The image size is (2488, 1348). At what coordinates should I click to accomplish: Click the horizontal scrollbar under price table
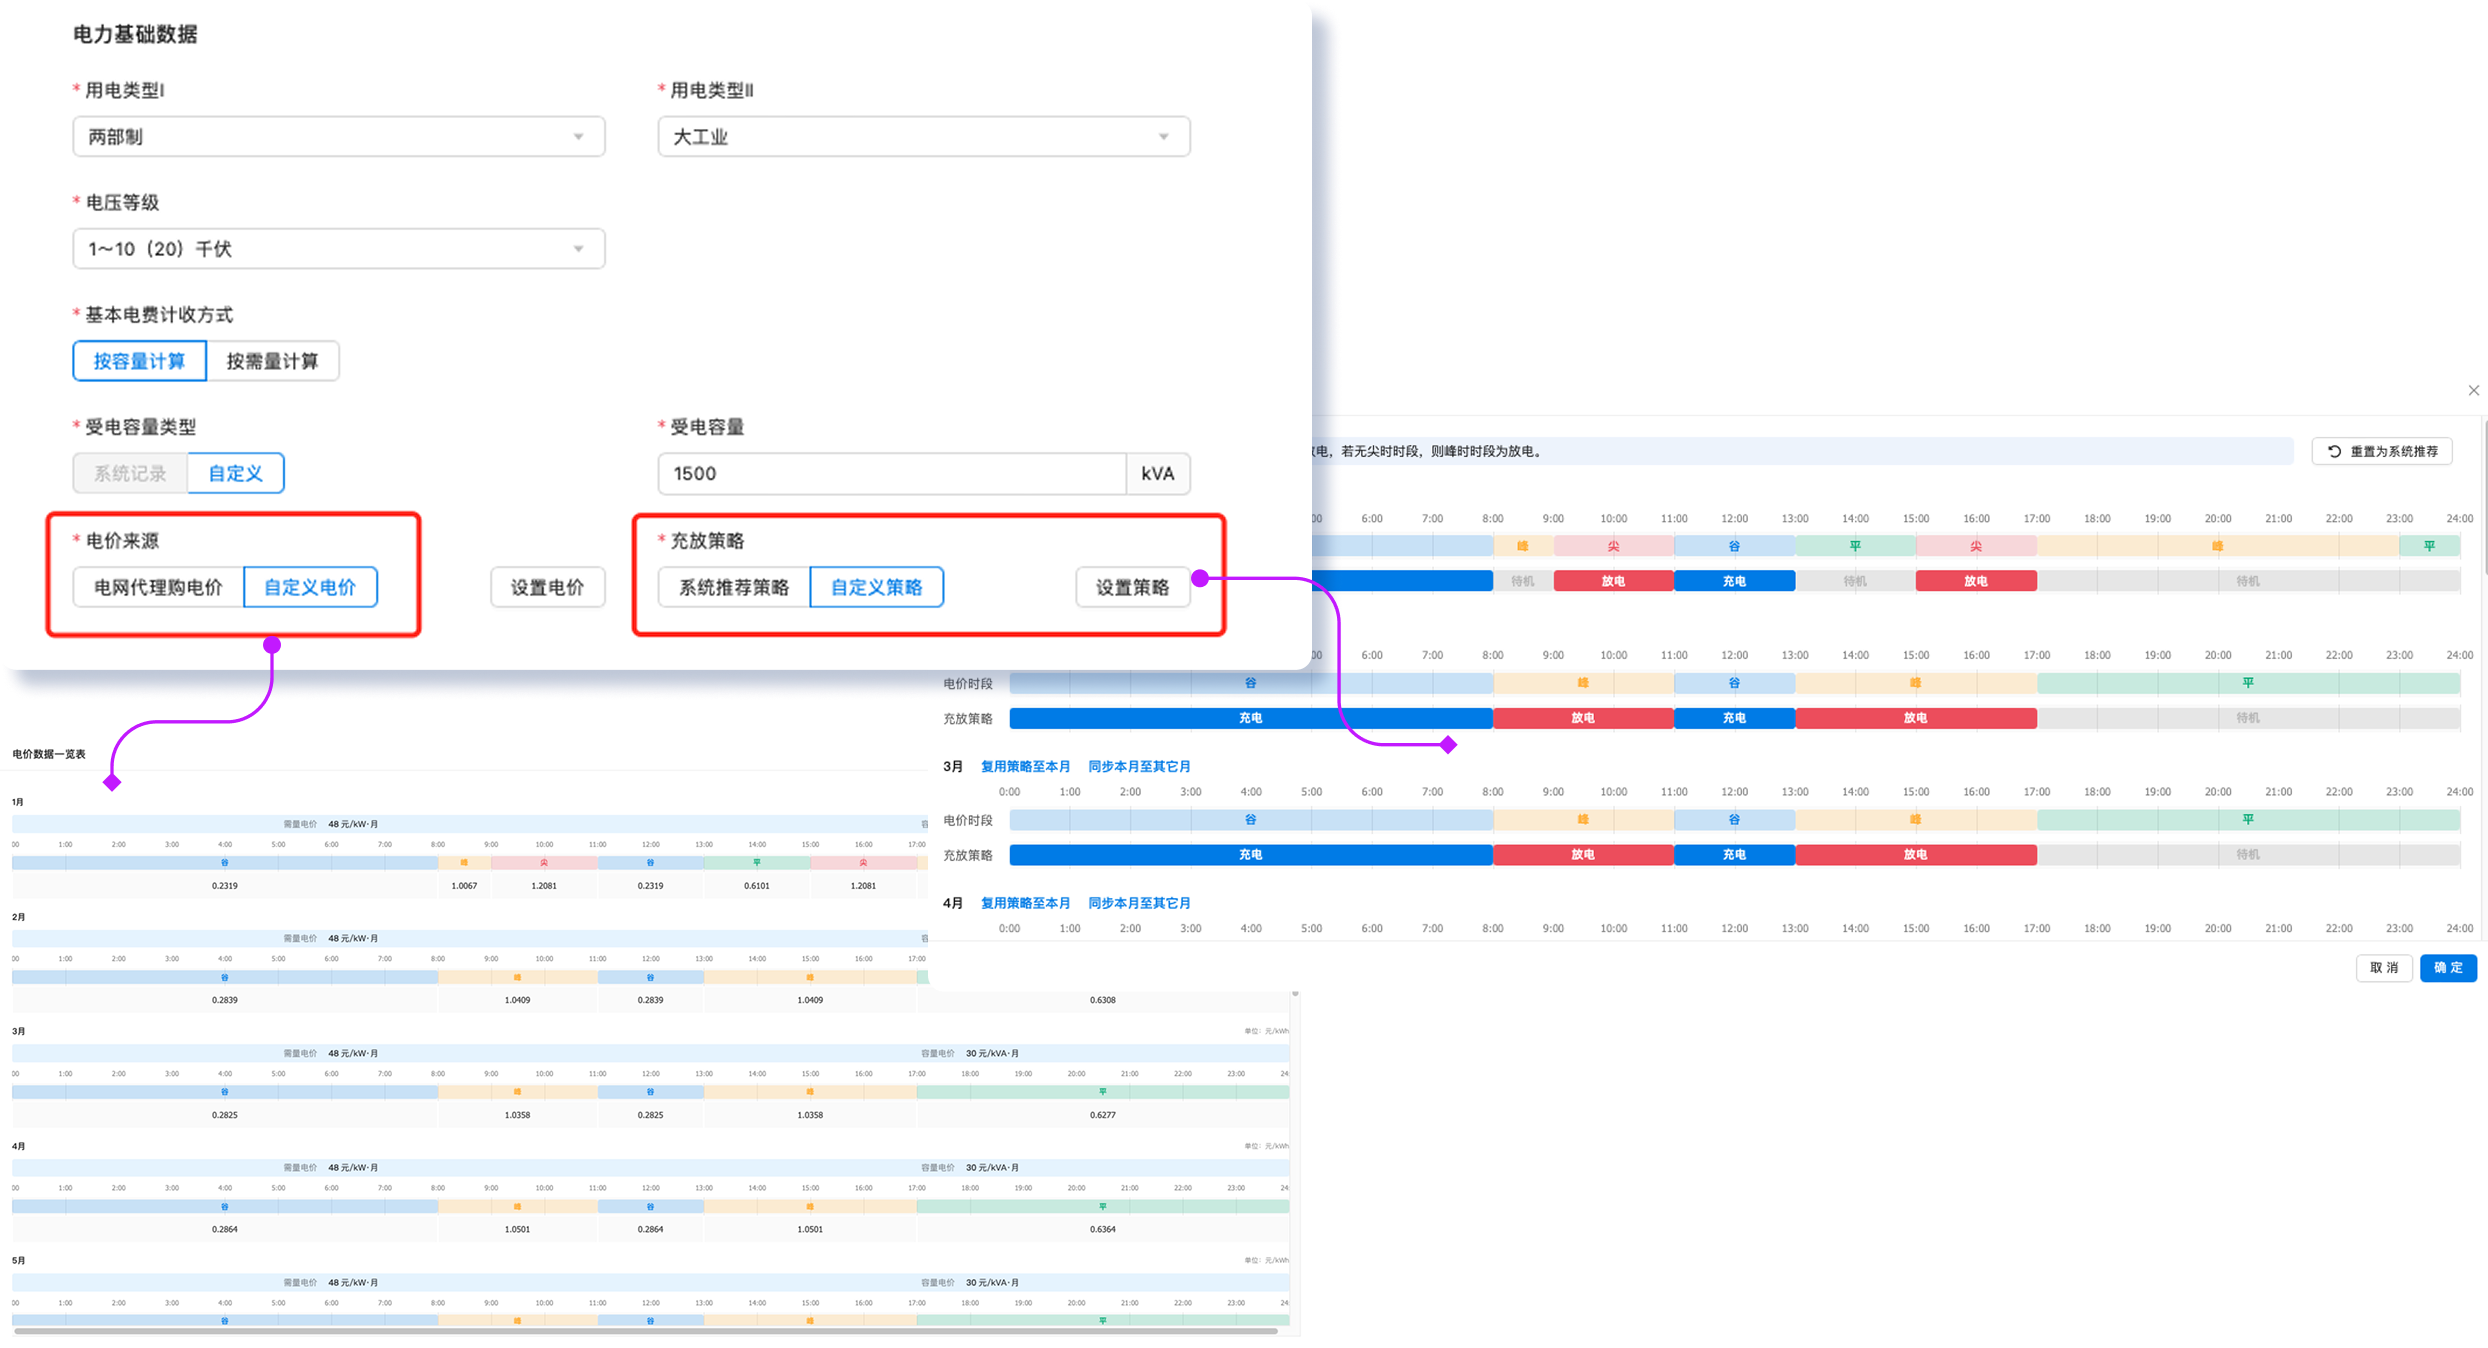coord(645,1331)
